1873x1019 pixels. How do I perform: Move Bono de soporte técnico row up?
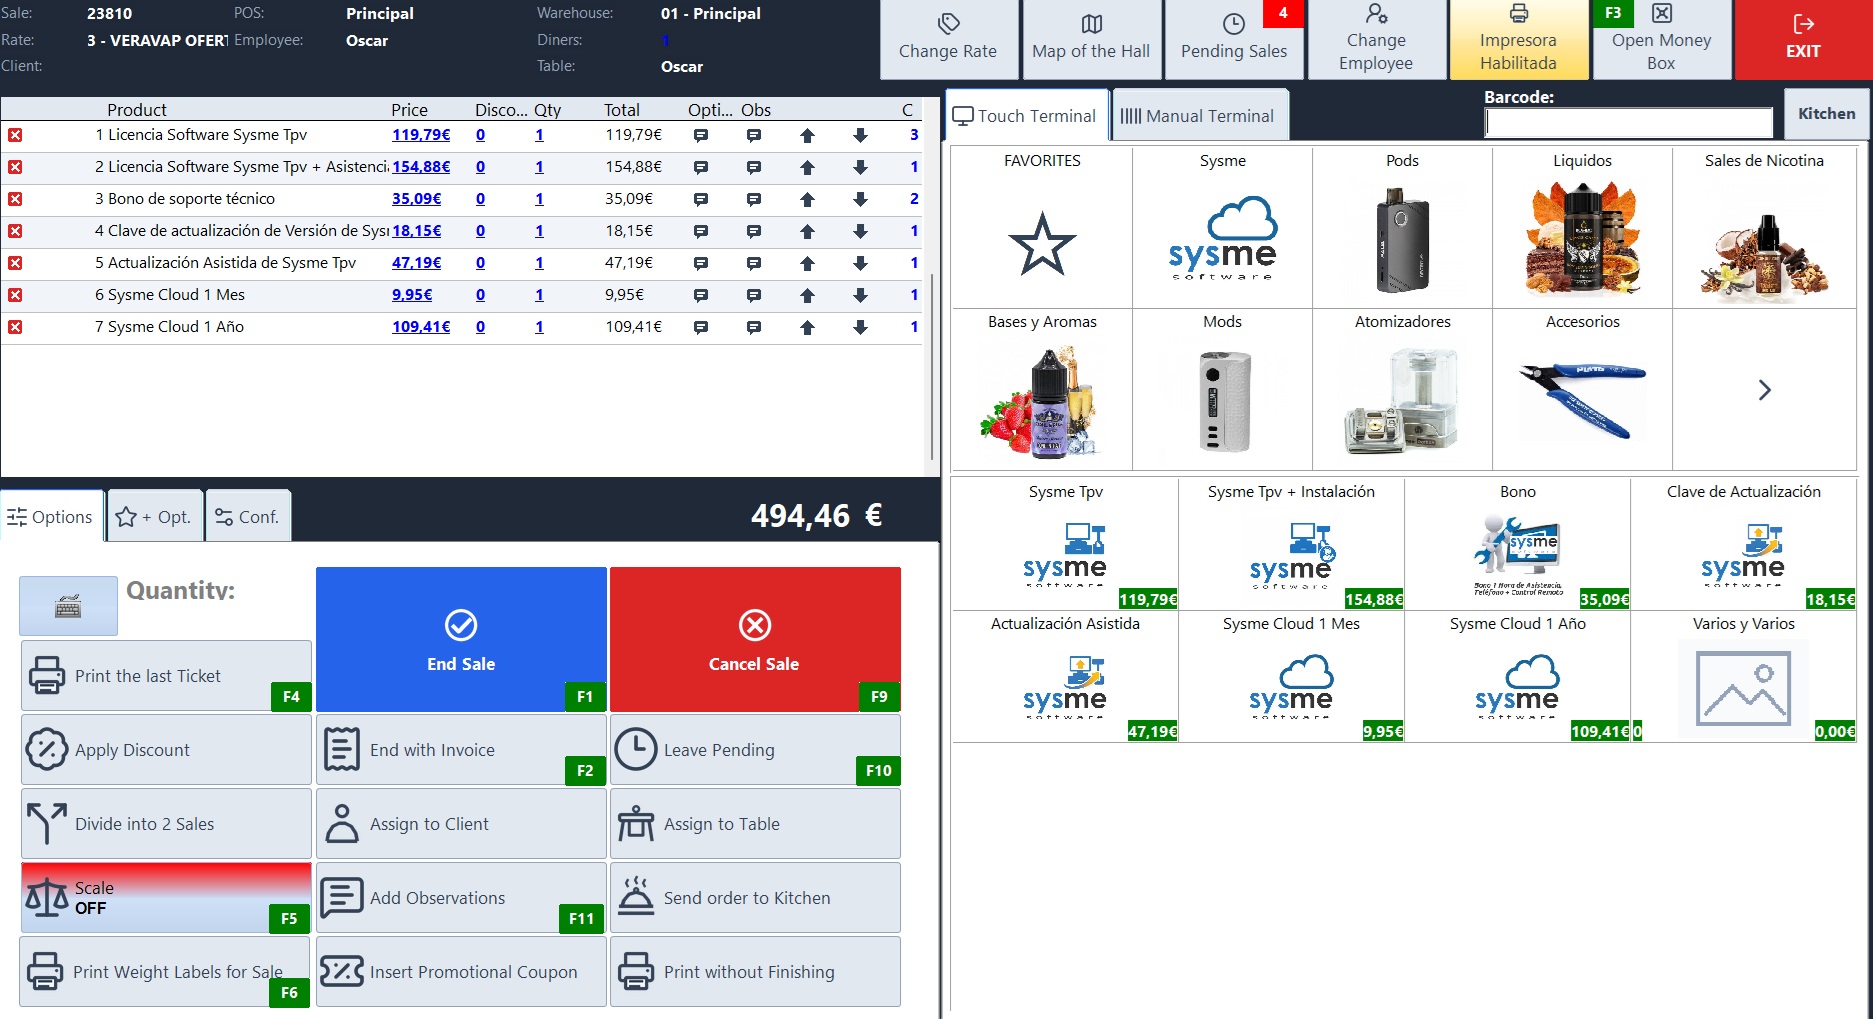point(807,199)
